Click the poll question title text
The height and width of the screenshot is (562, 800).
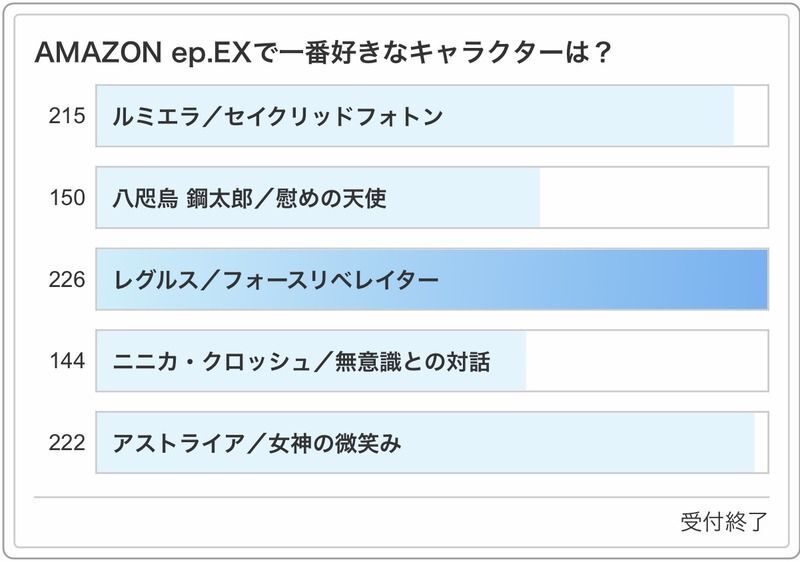[x=323, y=53]
